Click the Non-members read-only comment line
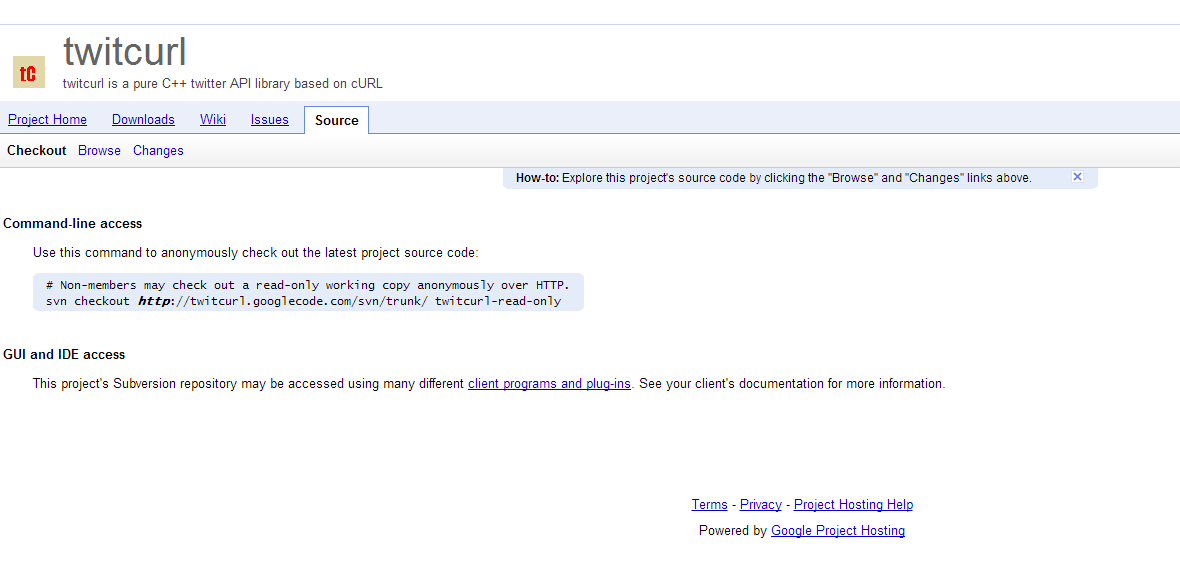The image size is (1180, 570). point(308,285)
